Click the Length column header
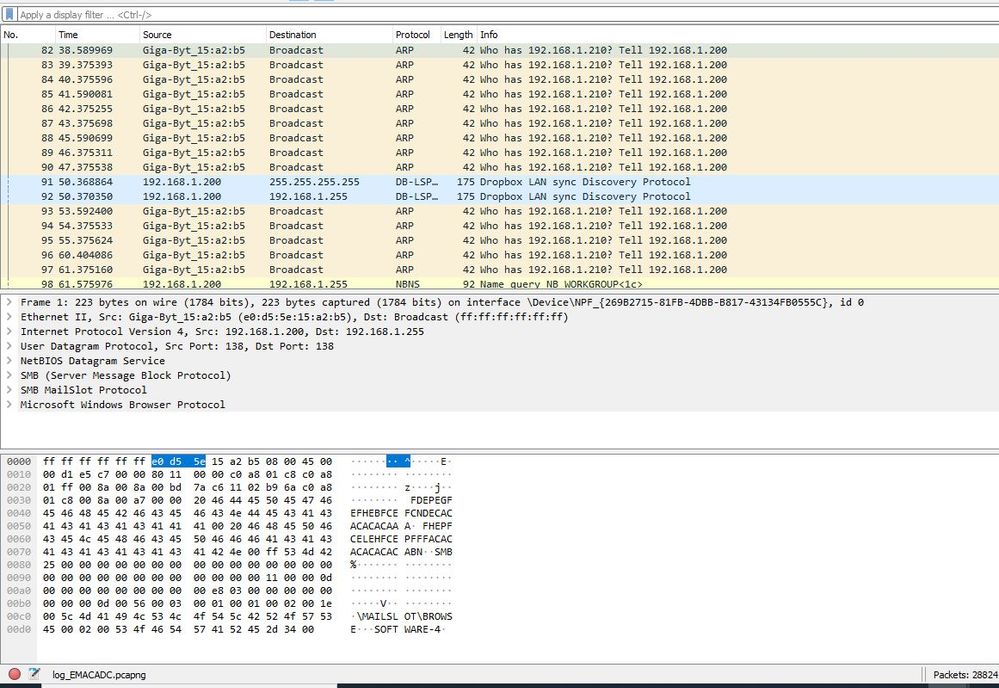The height and width of the screenshot is (688, 999). tap(458, 33)
